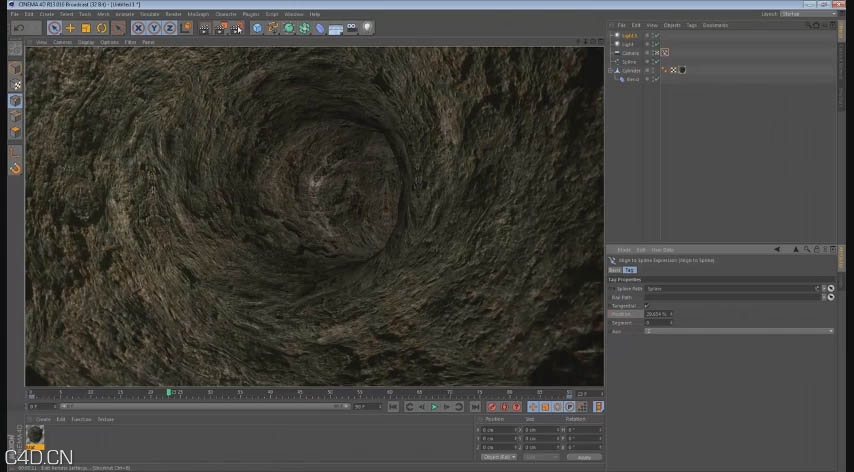Open the Object Manager Tags menu

click(x=691, y=25)
